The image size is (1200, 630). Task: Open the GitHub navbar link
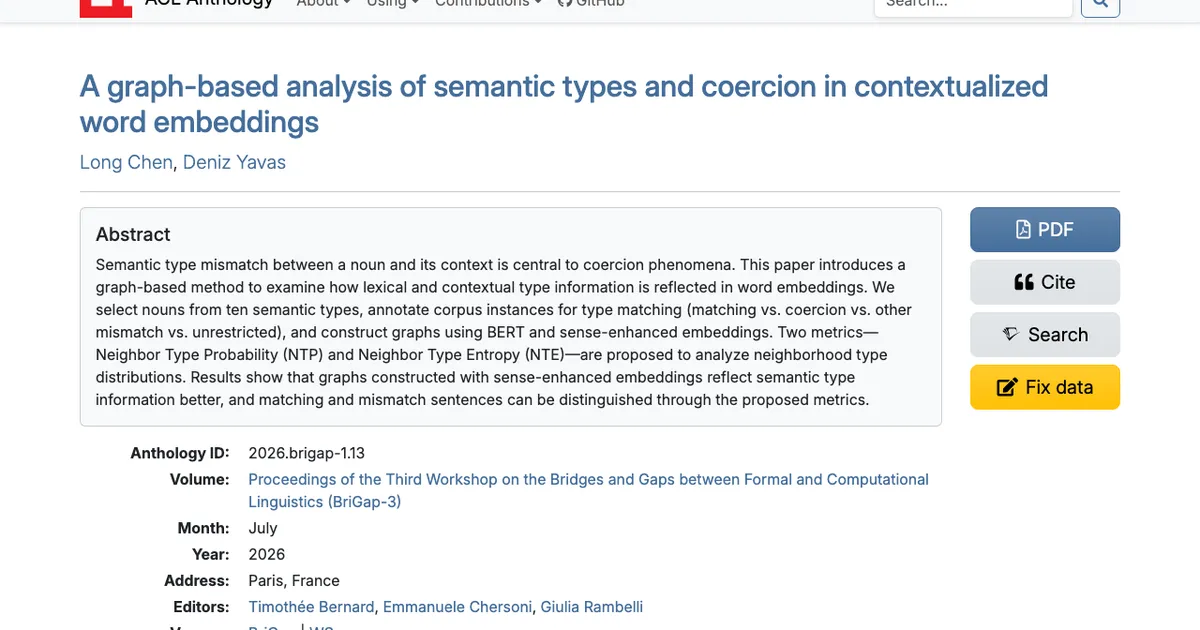[590, 3]
